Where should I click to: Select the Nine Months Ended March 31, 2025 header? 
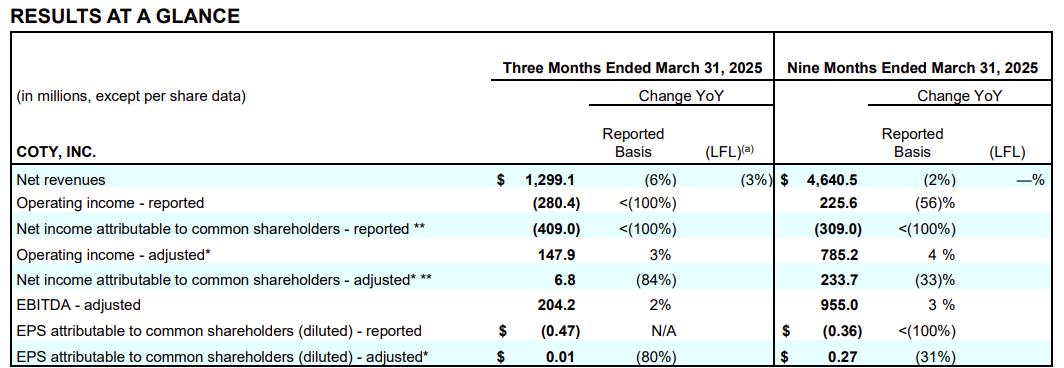tap(912, 68)
